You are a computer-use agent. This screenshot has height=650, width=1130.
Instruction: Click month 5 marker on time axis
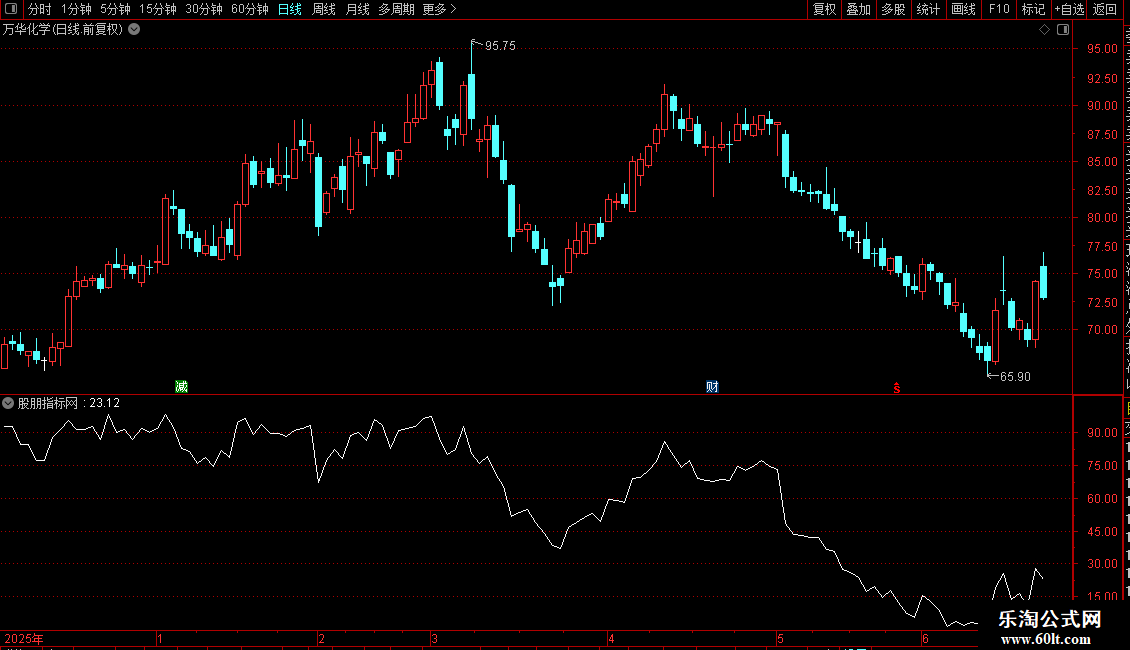780,638
